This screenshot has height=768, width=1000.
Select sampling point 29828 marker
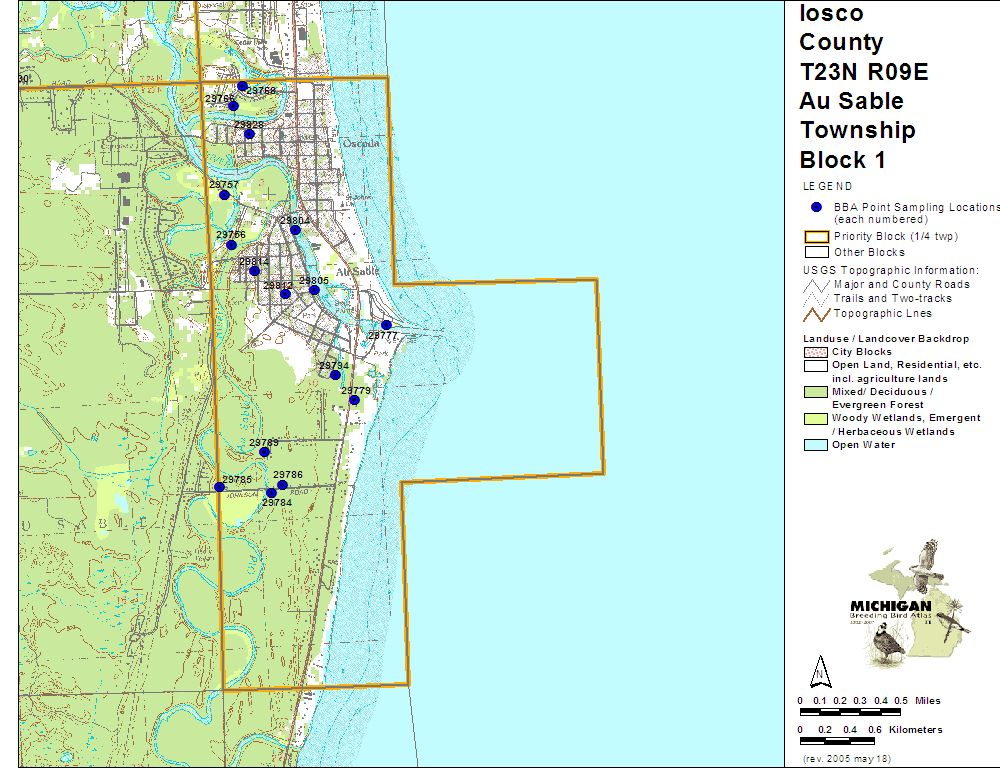point(249,134)
